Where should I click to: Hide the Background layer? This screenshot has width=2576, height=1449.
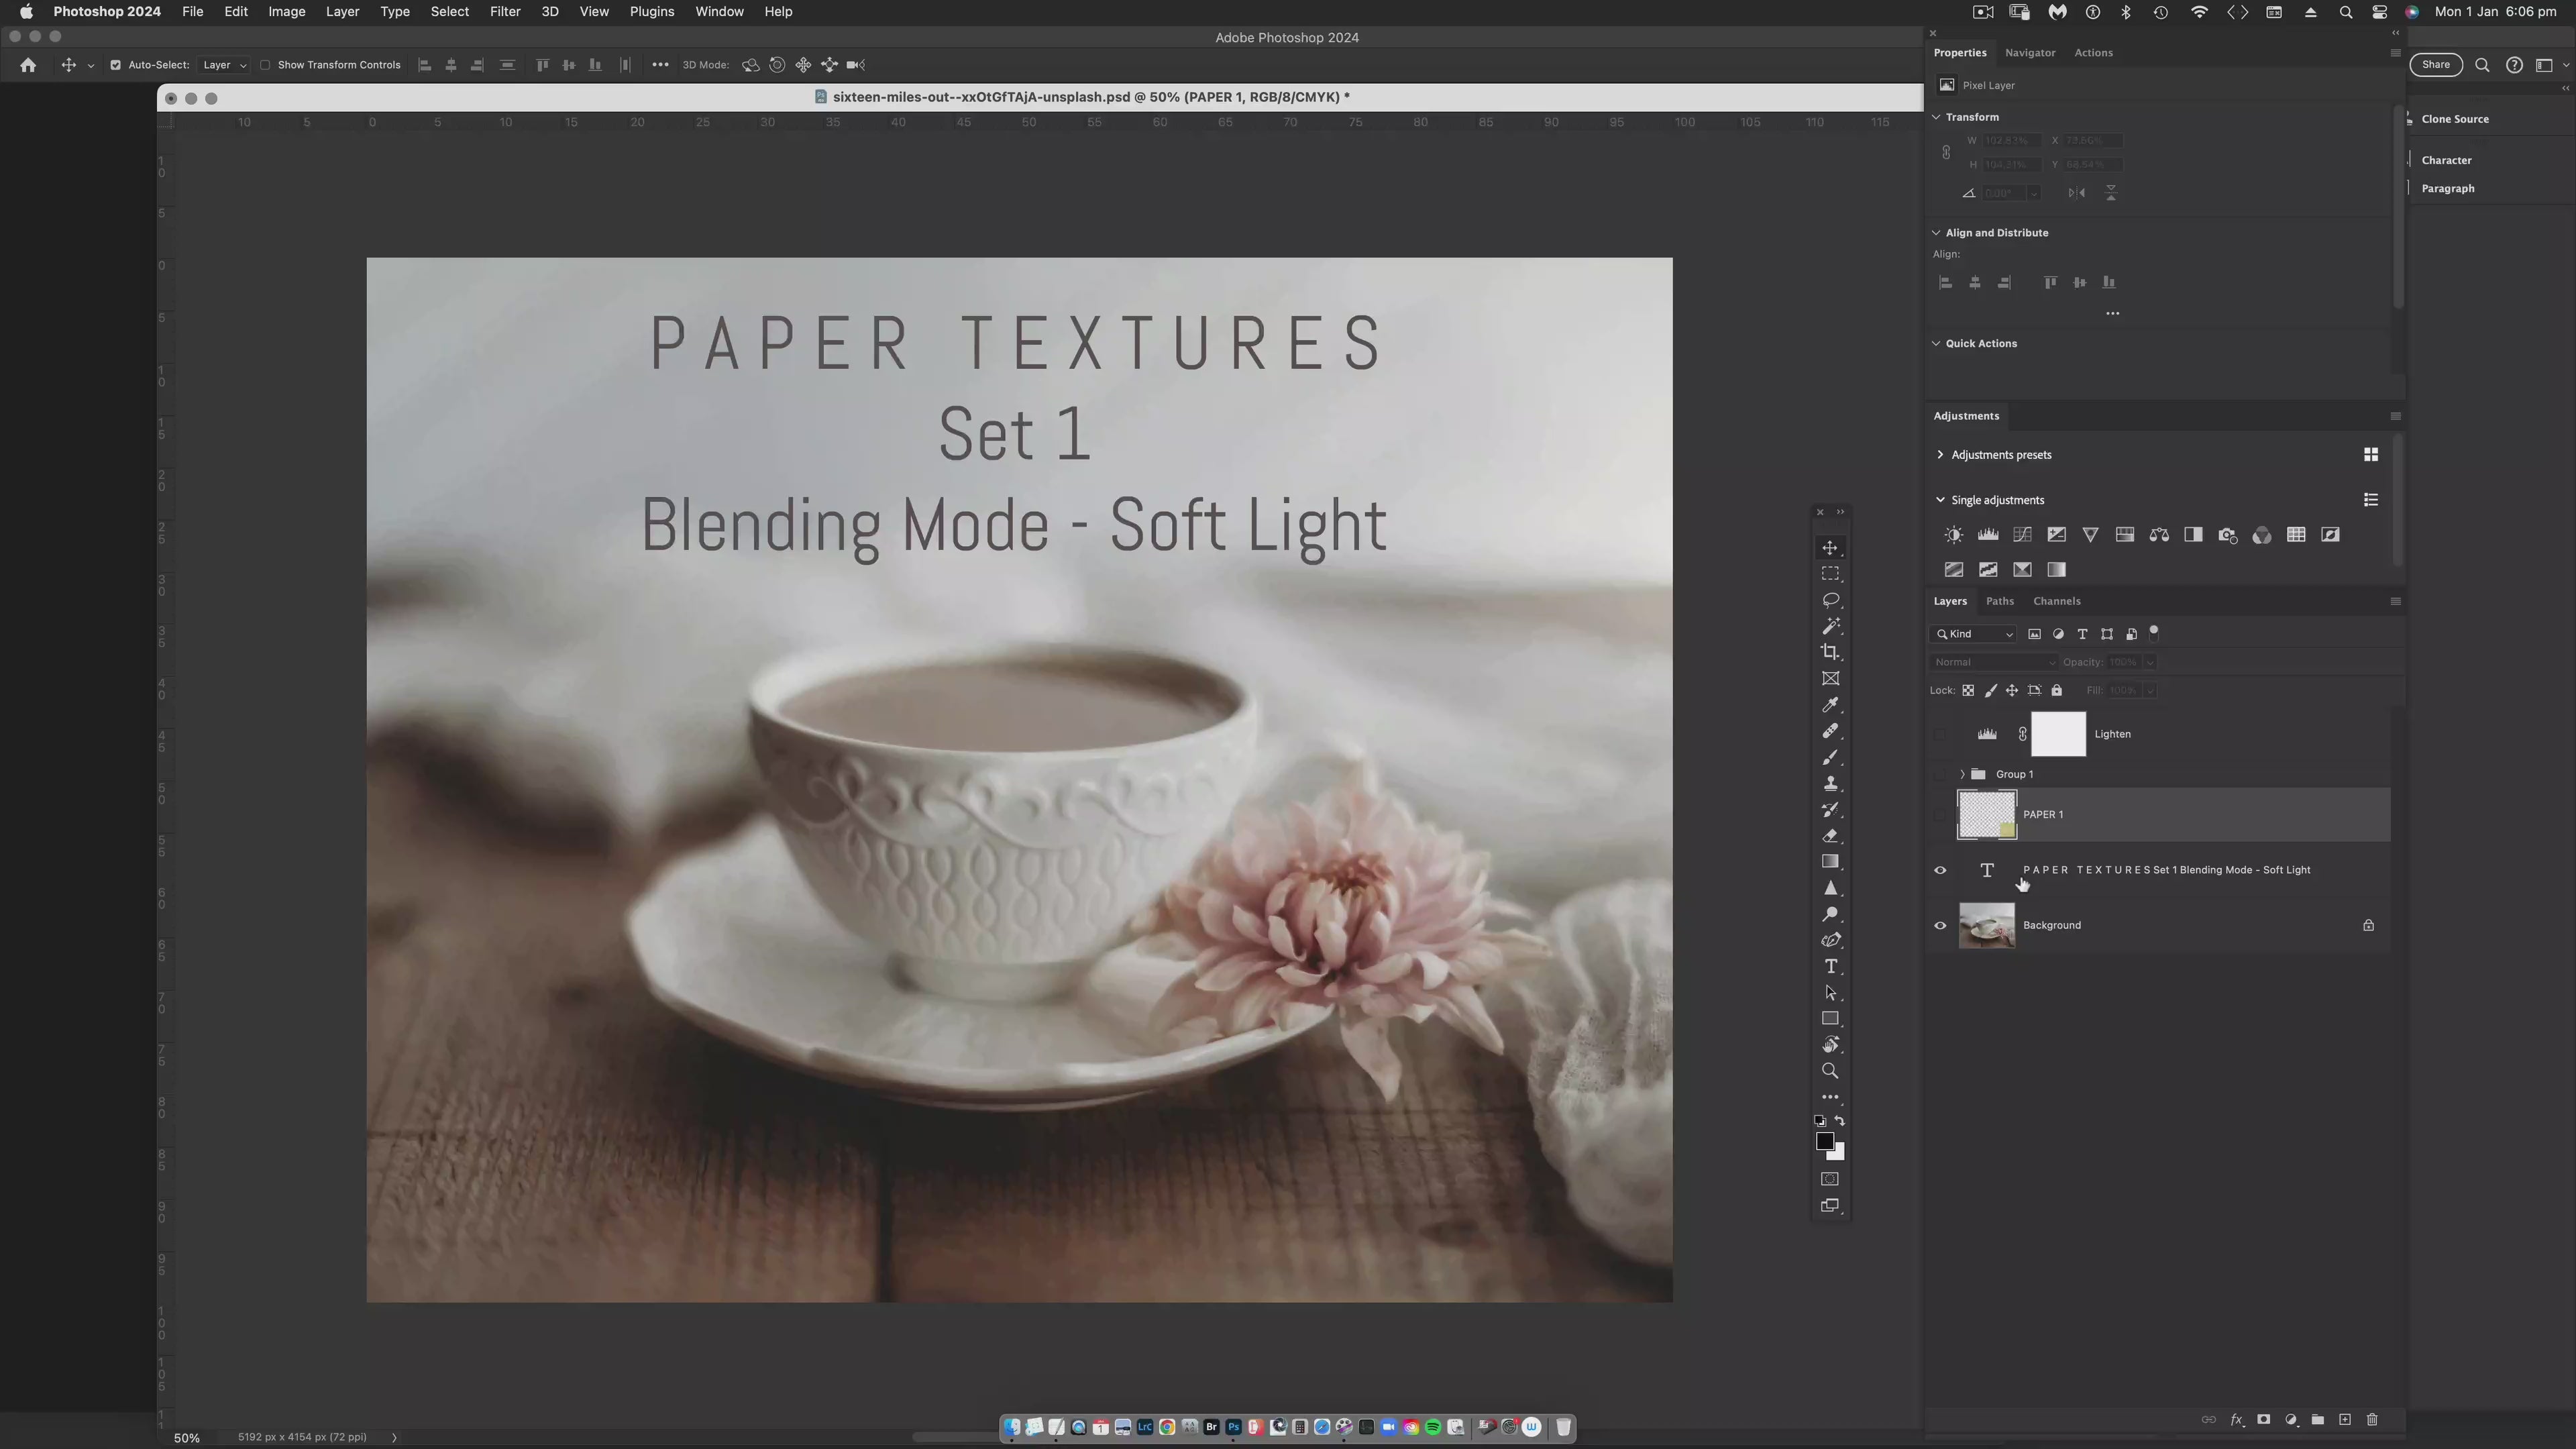coord(1940,925)
